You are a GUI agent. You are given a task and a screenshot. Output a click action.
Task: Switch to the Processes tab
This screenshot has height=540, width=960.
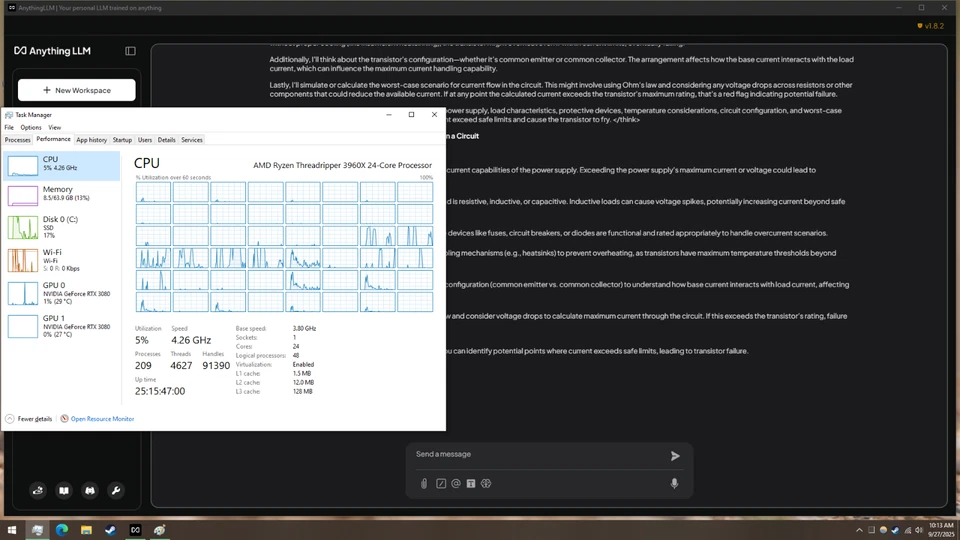[17, 140]
